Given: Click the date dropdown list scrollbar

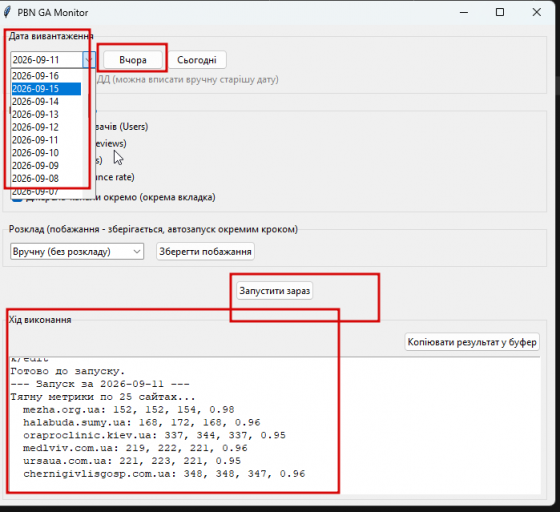Looking at the screenshot, I should (89, 134).
